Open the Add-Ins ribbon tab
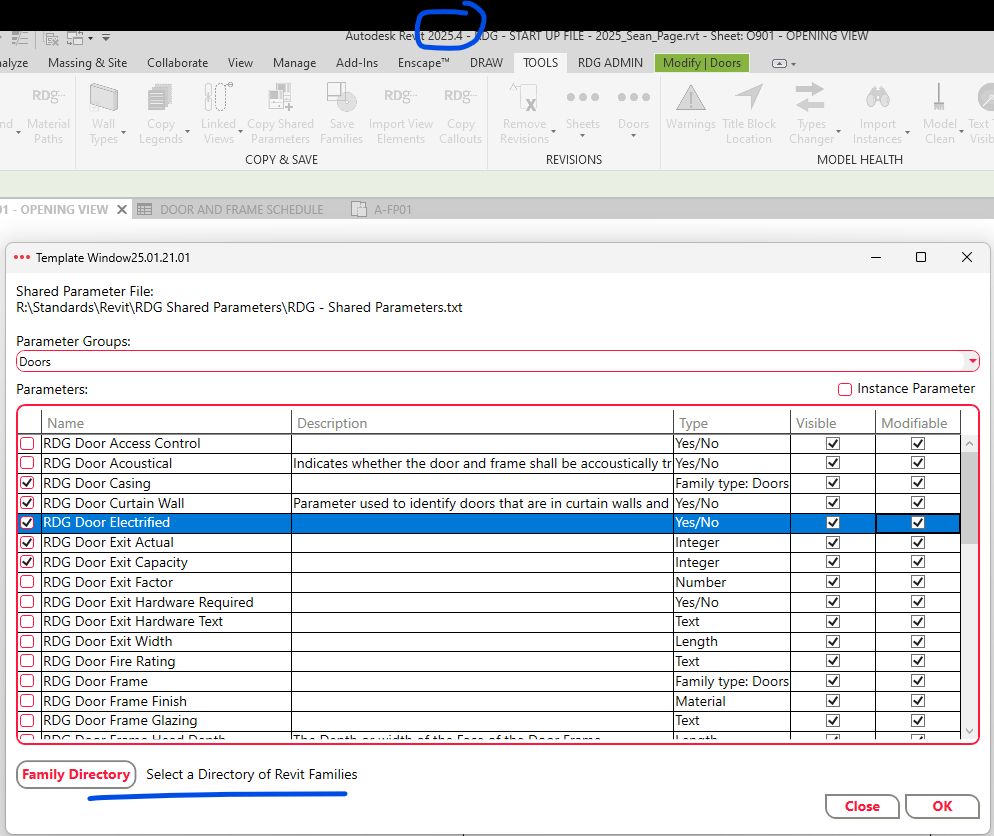Image resolution: width=994 pixels, height=836 pixels. [357, 63]
